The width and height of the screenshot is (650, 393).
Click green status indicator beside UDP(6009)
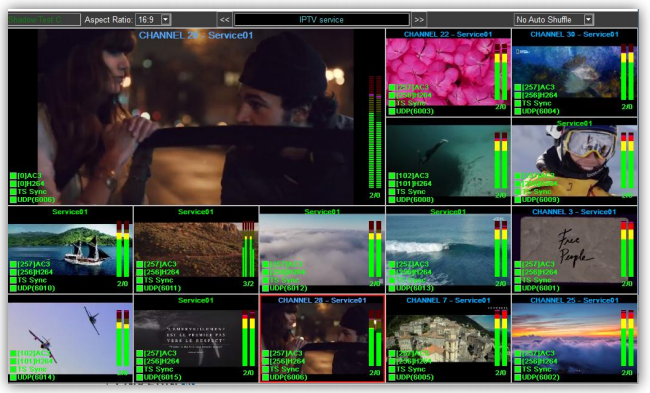(x=517, y=199)
